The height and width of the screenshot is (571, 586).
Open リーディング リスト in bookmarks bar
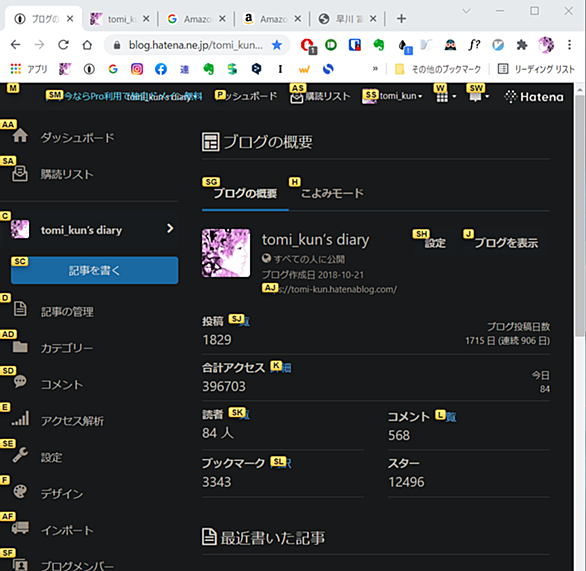[537, 69]
